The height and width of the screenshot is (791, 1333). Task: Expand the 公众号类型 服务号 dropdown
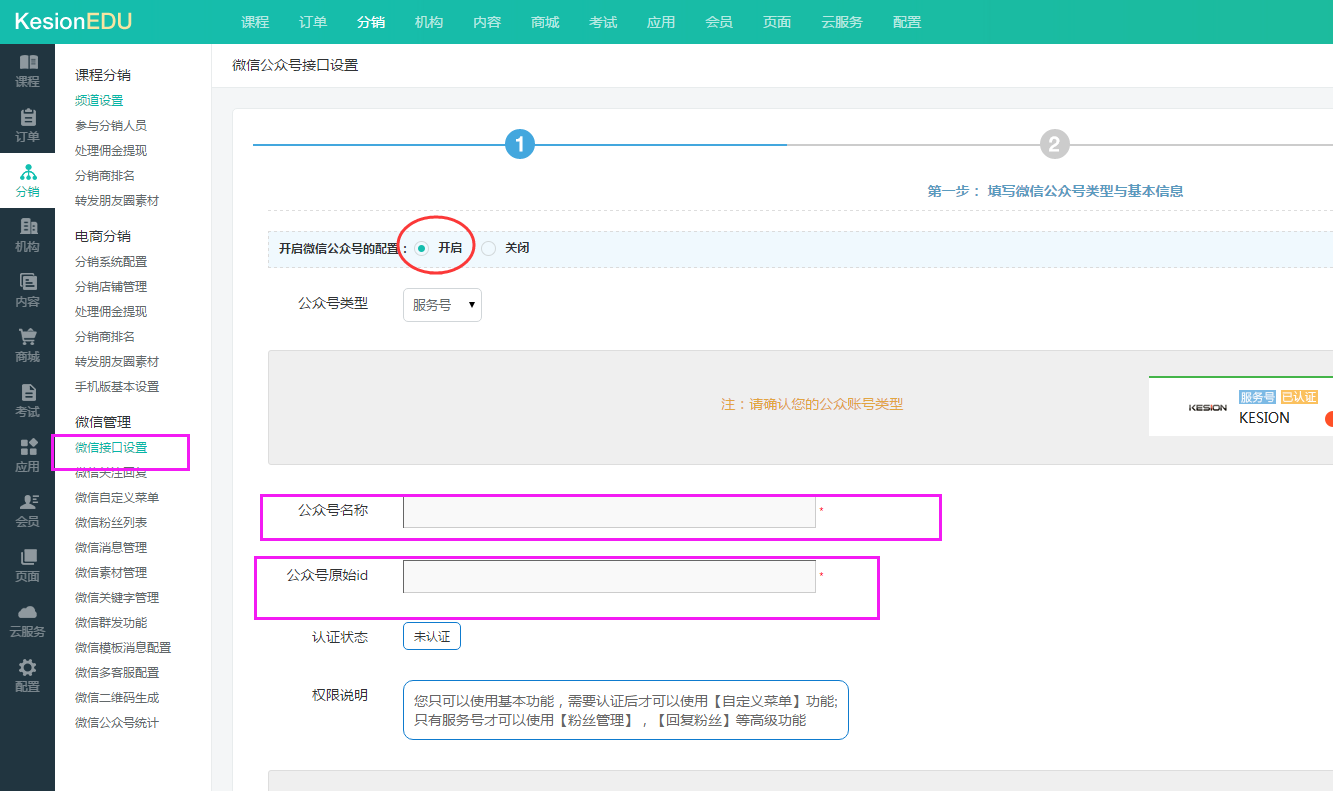click(x=442, y=305)
